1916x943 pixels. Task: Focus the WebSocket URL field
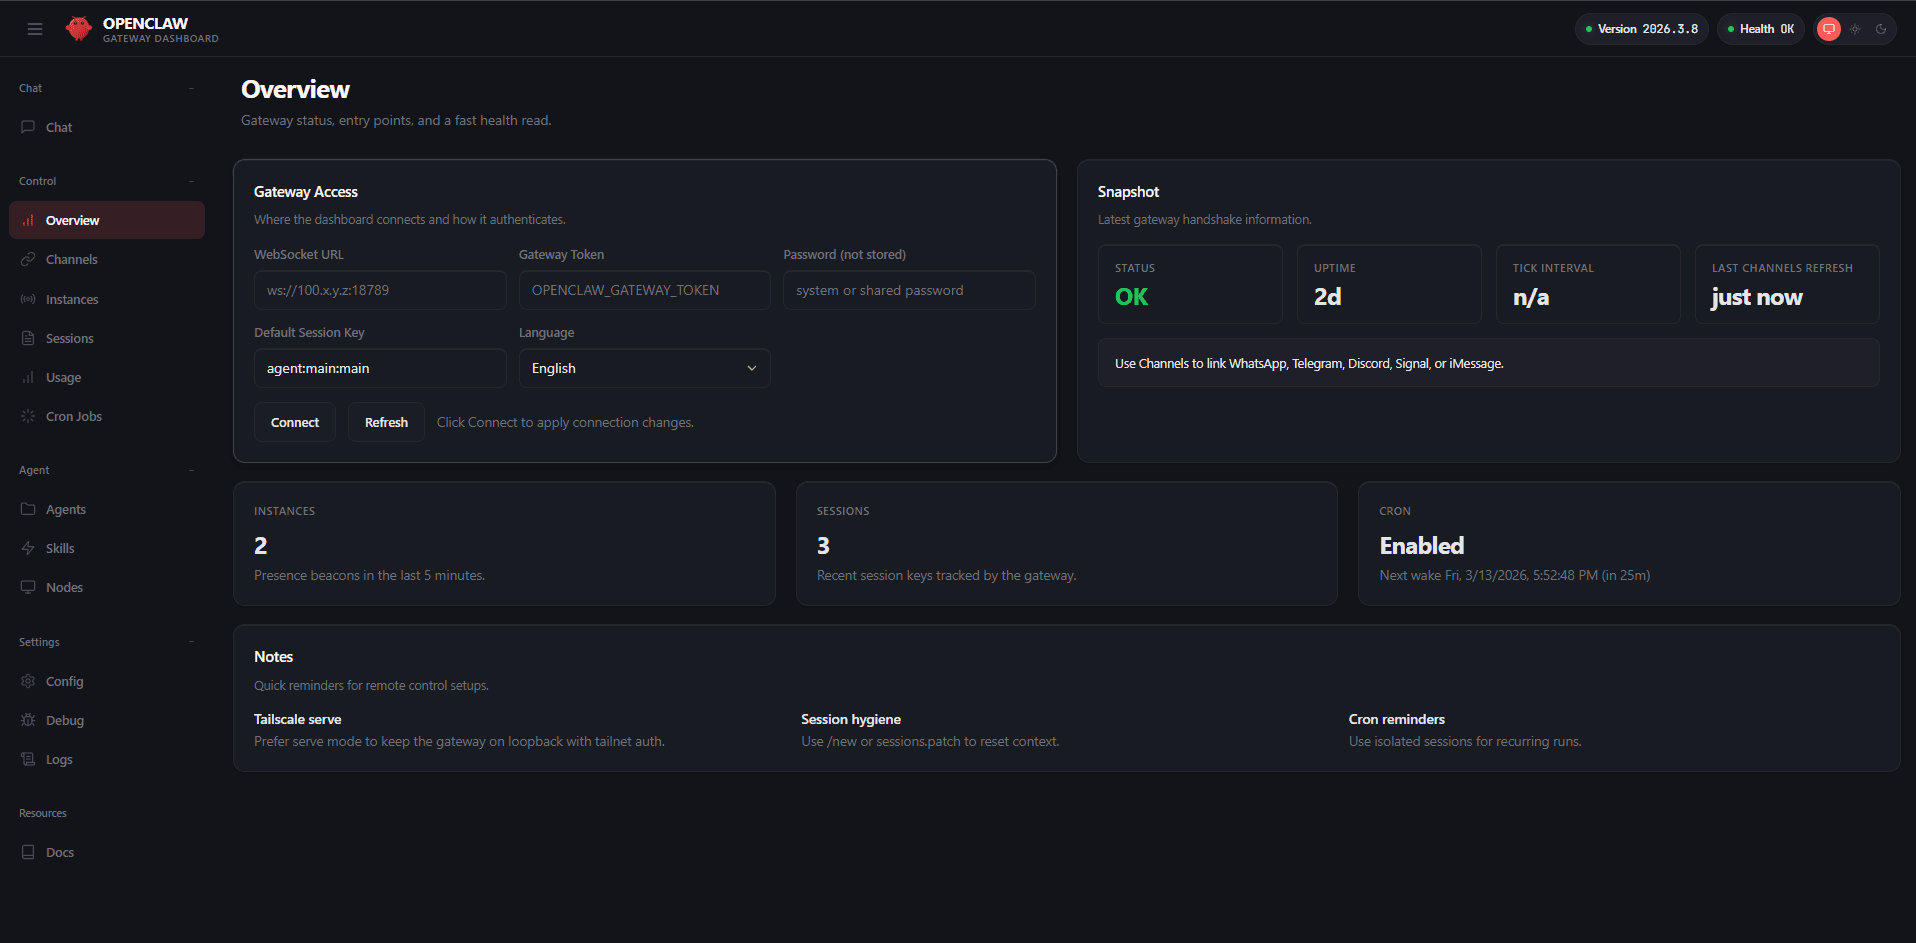[380, 290]
